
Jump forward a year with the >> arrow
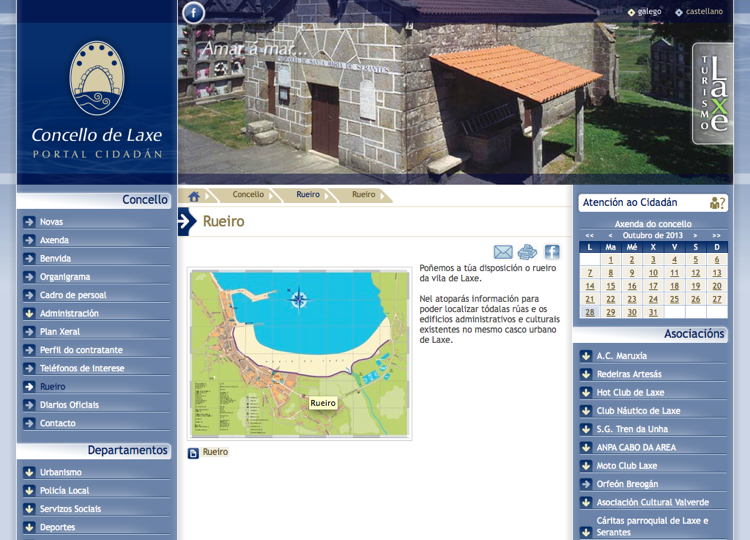(716, 235)
